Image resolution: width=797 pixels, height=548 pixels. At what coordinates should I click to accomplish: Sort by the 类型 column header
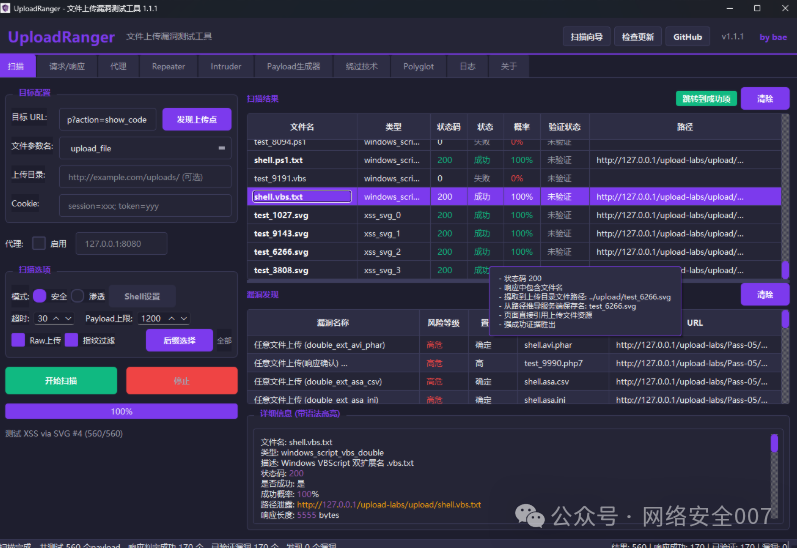[393, 127]
